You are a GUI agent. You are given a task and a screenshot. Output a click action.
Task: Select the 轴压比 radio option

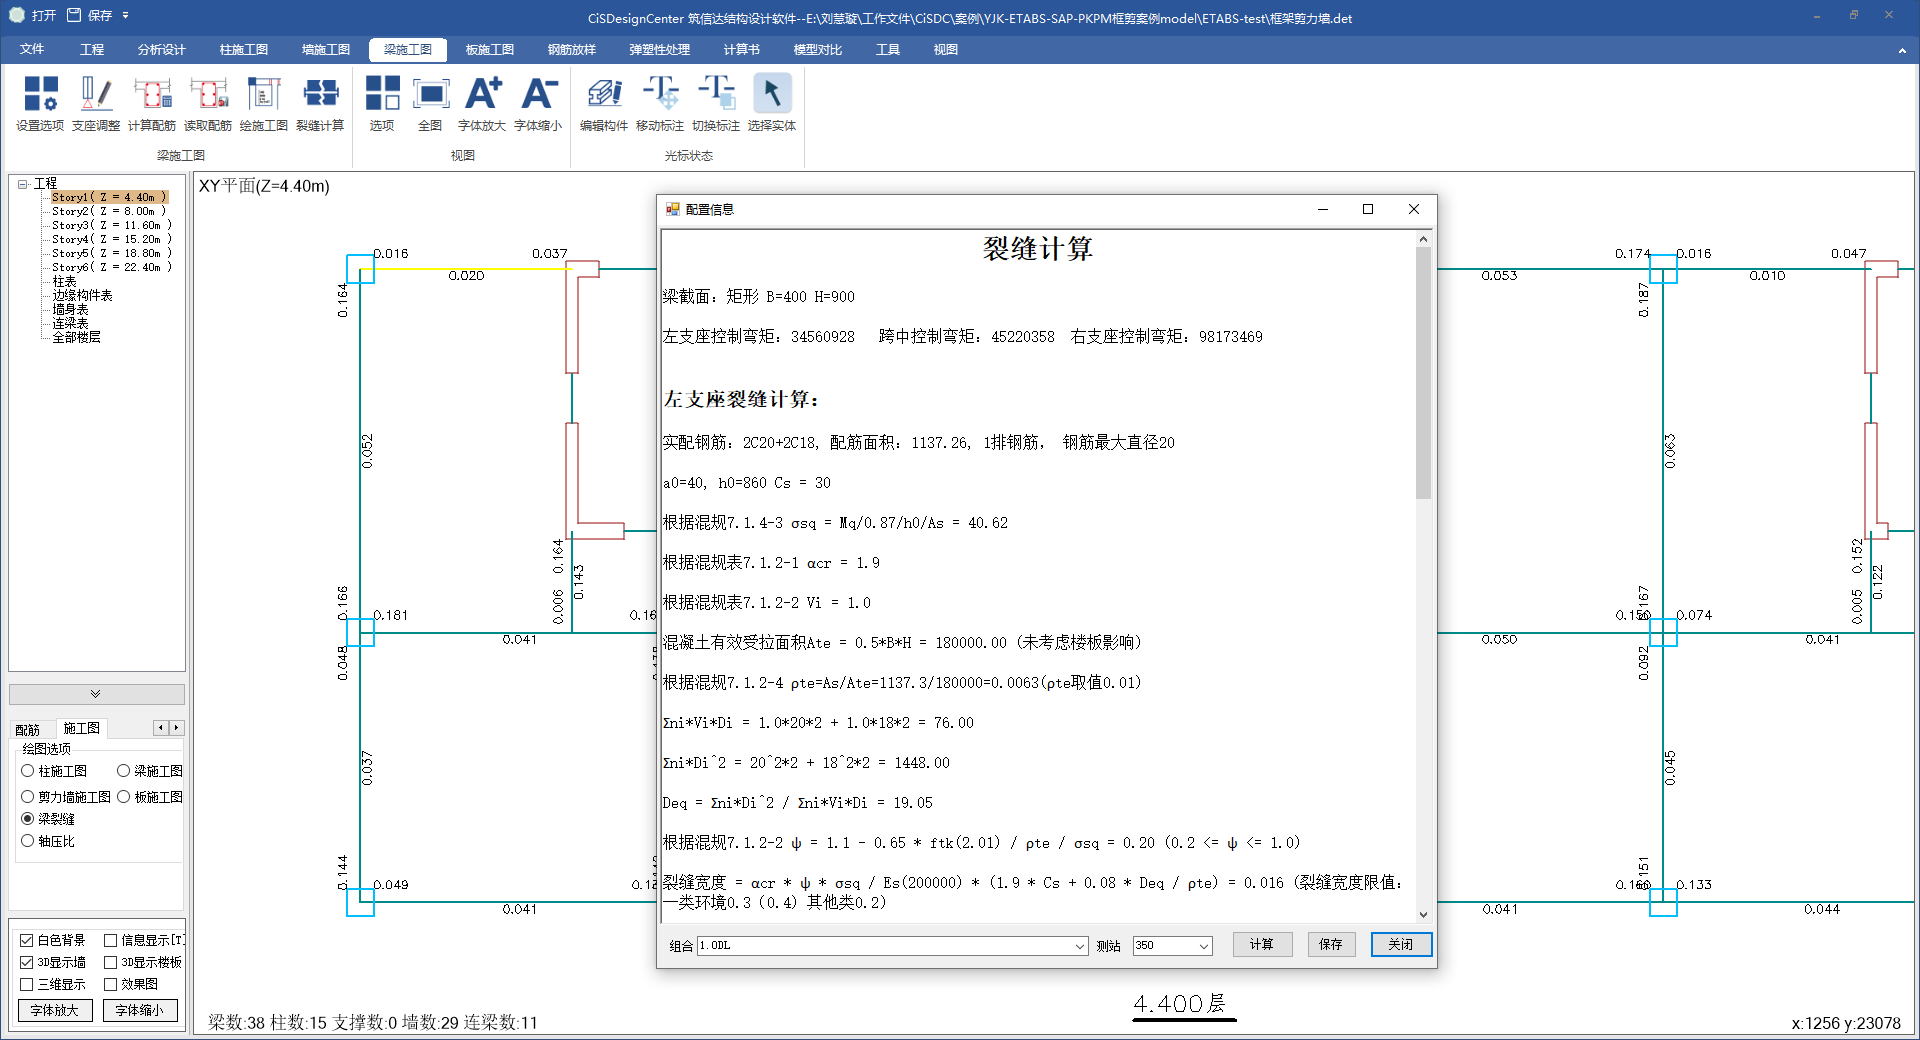pos(28,841)
